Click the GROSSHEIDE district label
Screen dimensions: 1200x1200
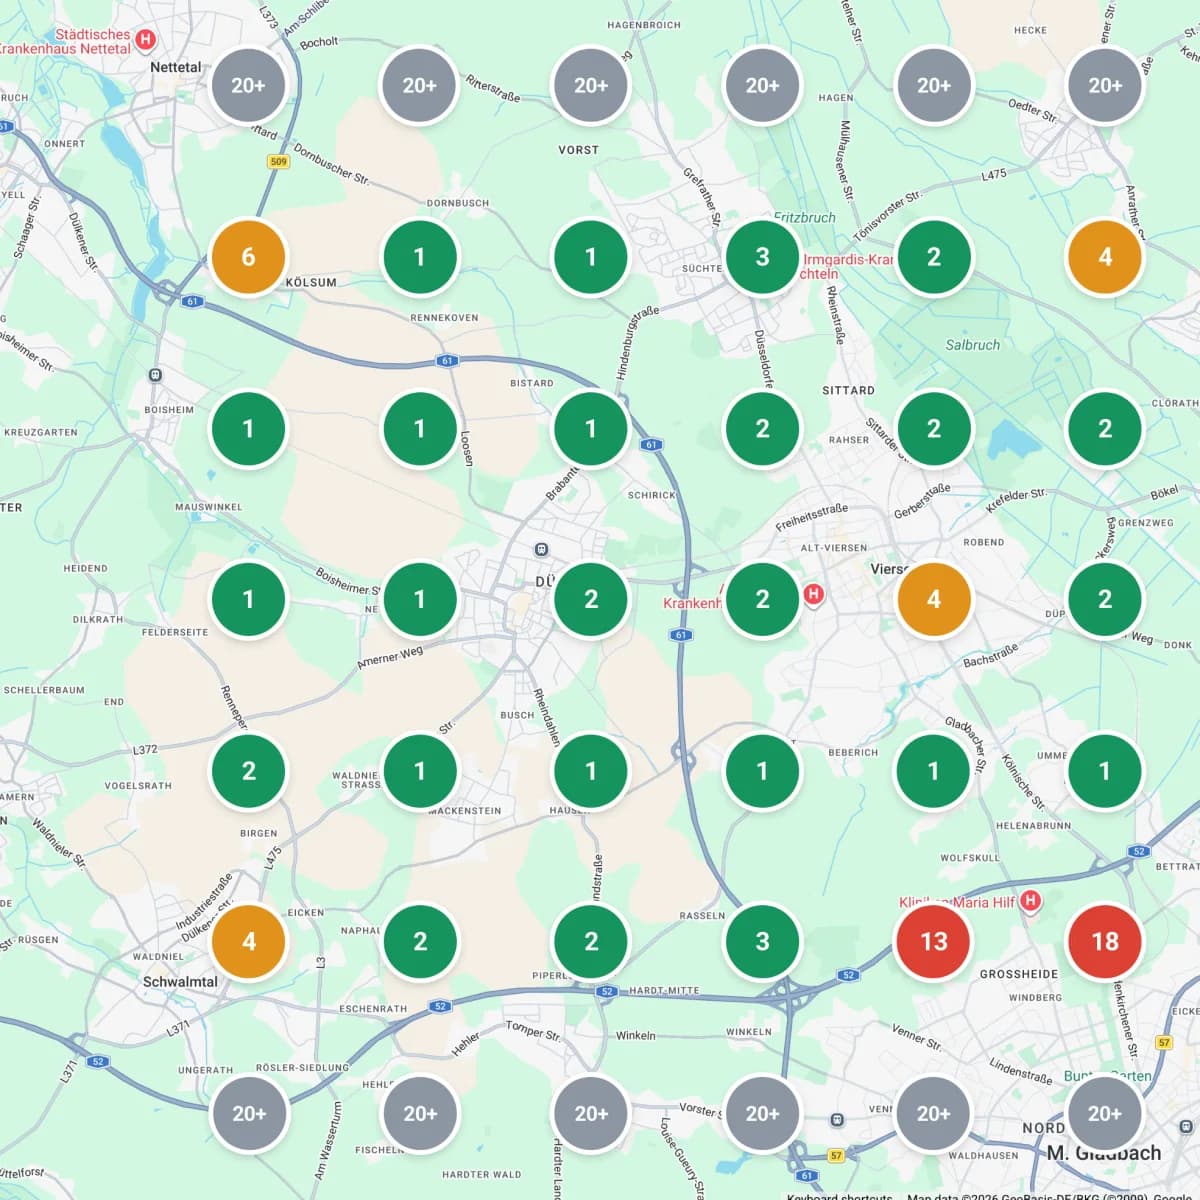point(1019,974)
